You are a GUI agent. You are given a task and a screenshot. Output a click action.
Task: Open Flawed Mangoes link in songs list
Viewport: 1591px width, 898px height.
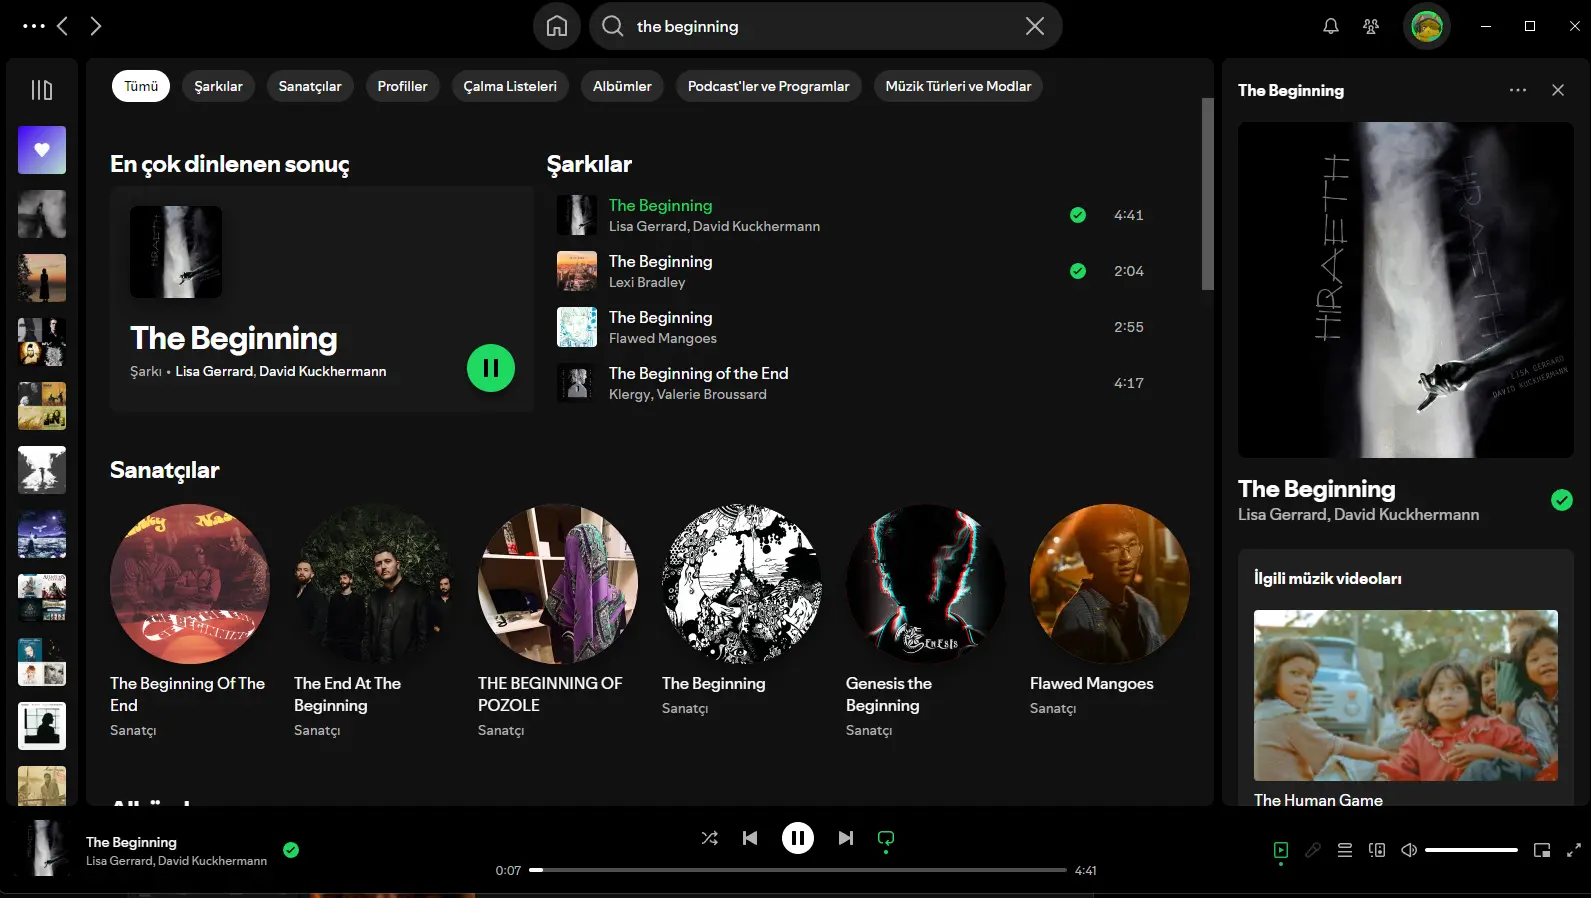point(663,338)
